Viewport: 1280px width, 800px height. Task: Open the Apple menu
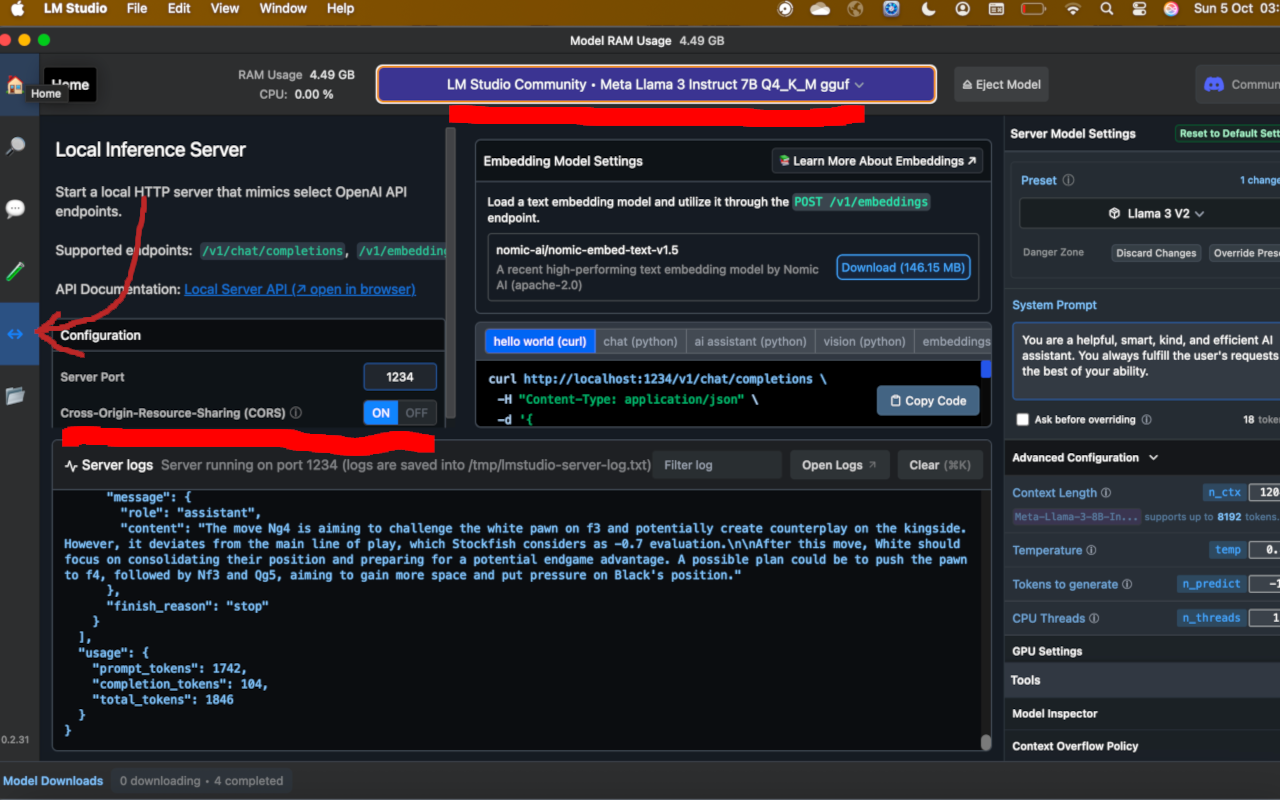(17, 9)
